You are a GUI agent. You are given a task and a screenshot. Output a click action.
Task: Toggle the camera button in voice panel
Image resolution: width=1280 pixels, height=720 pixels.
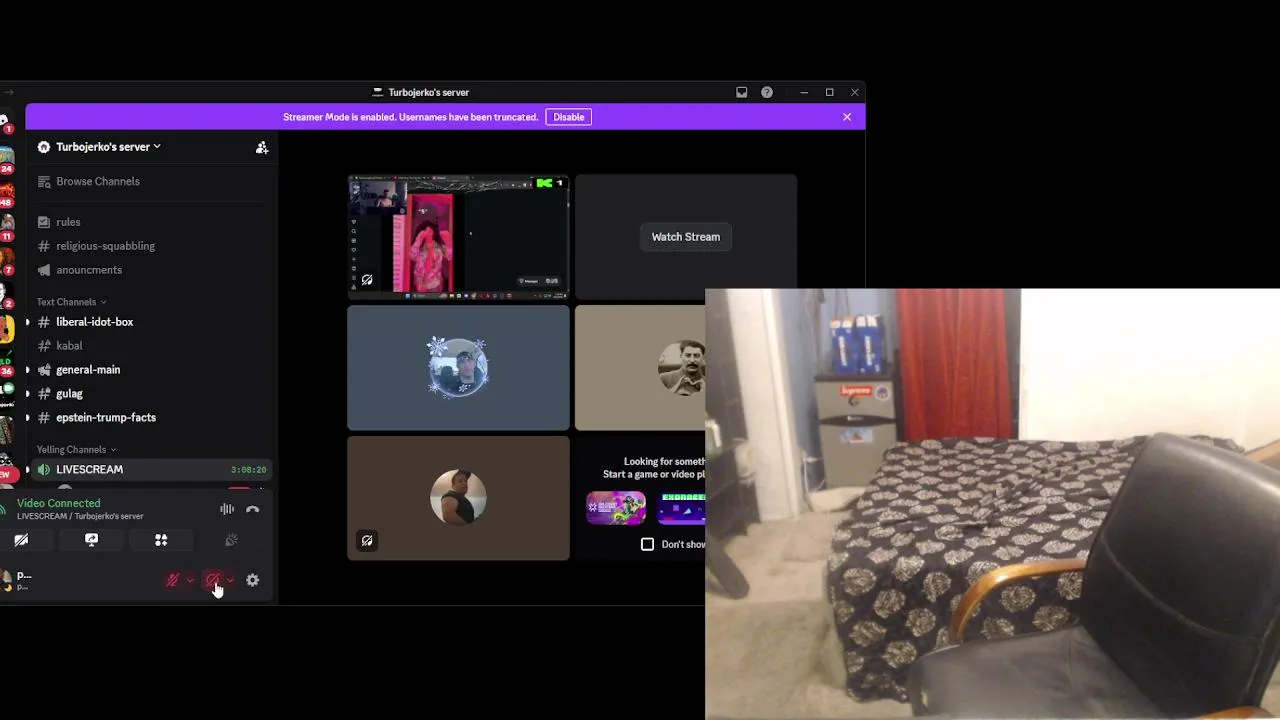[21, 540]
